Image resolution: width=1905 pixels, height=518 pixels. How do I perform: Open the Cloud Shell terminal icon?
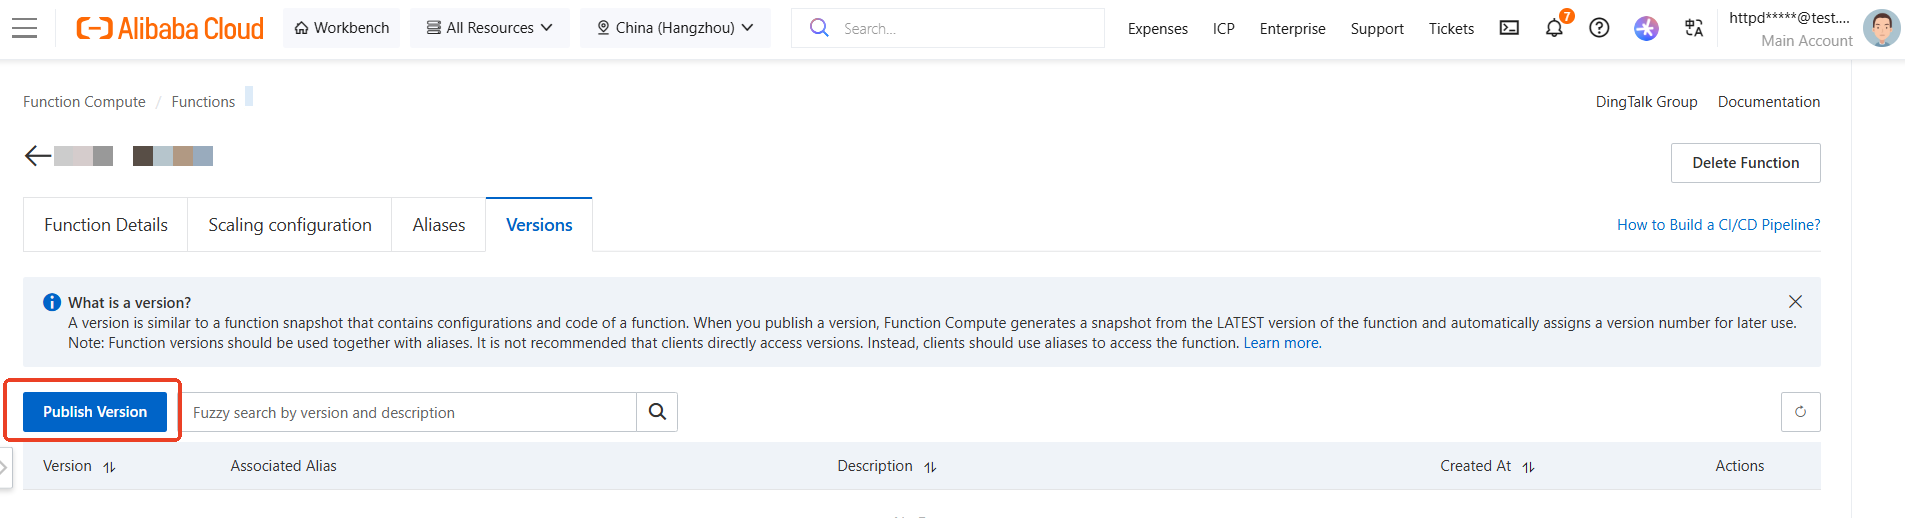pos(1509,28)
